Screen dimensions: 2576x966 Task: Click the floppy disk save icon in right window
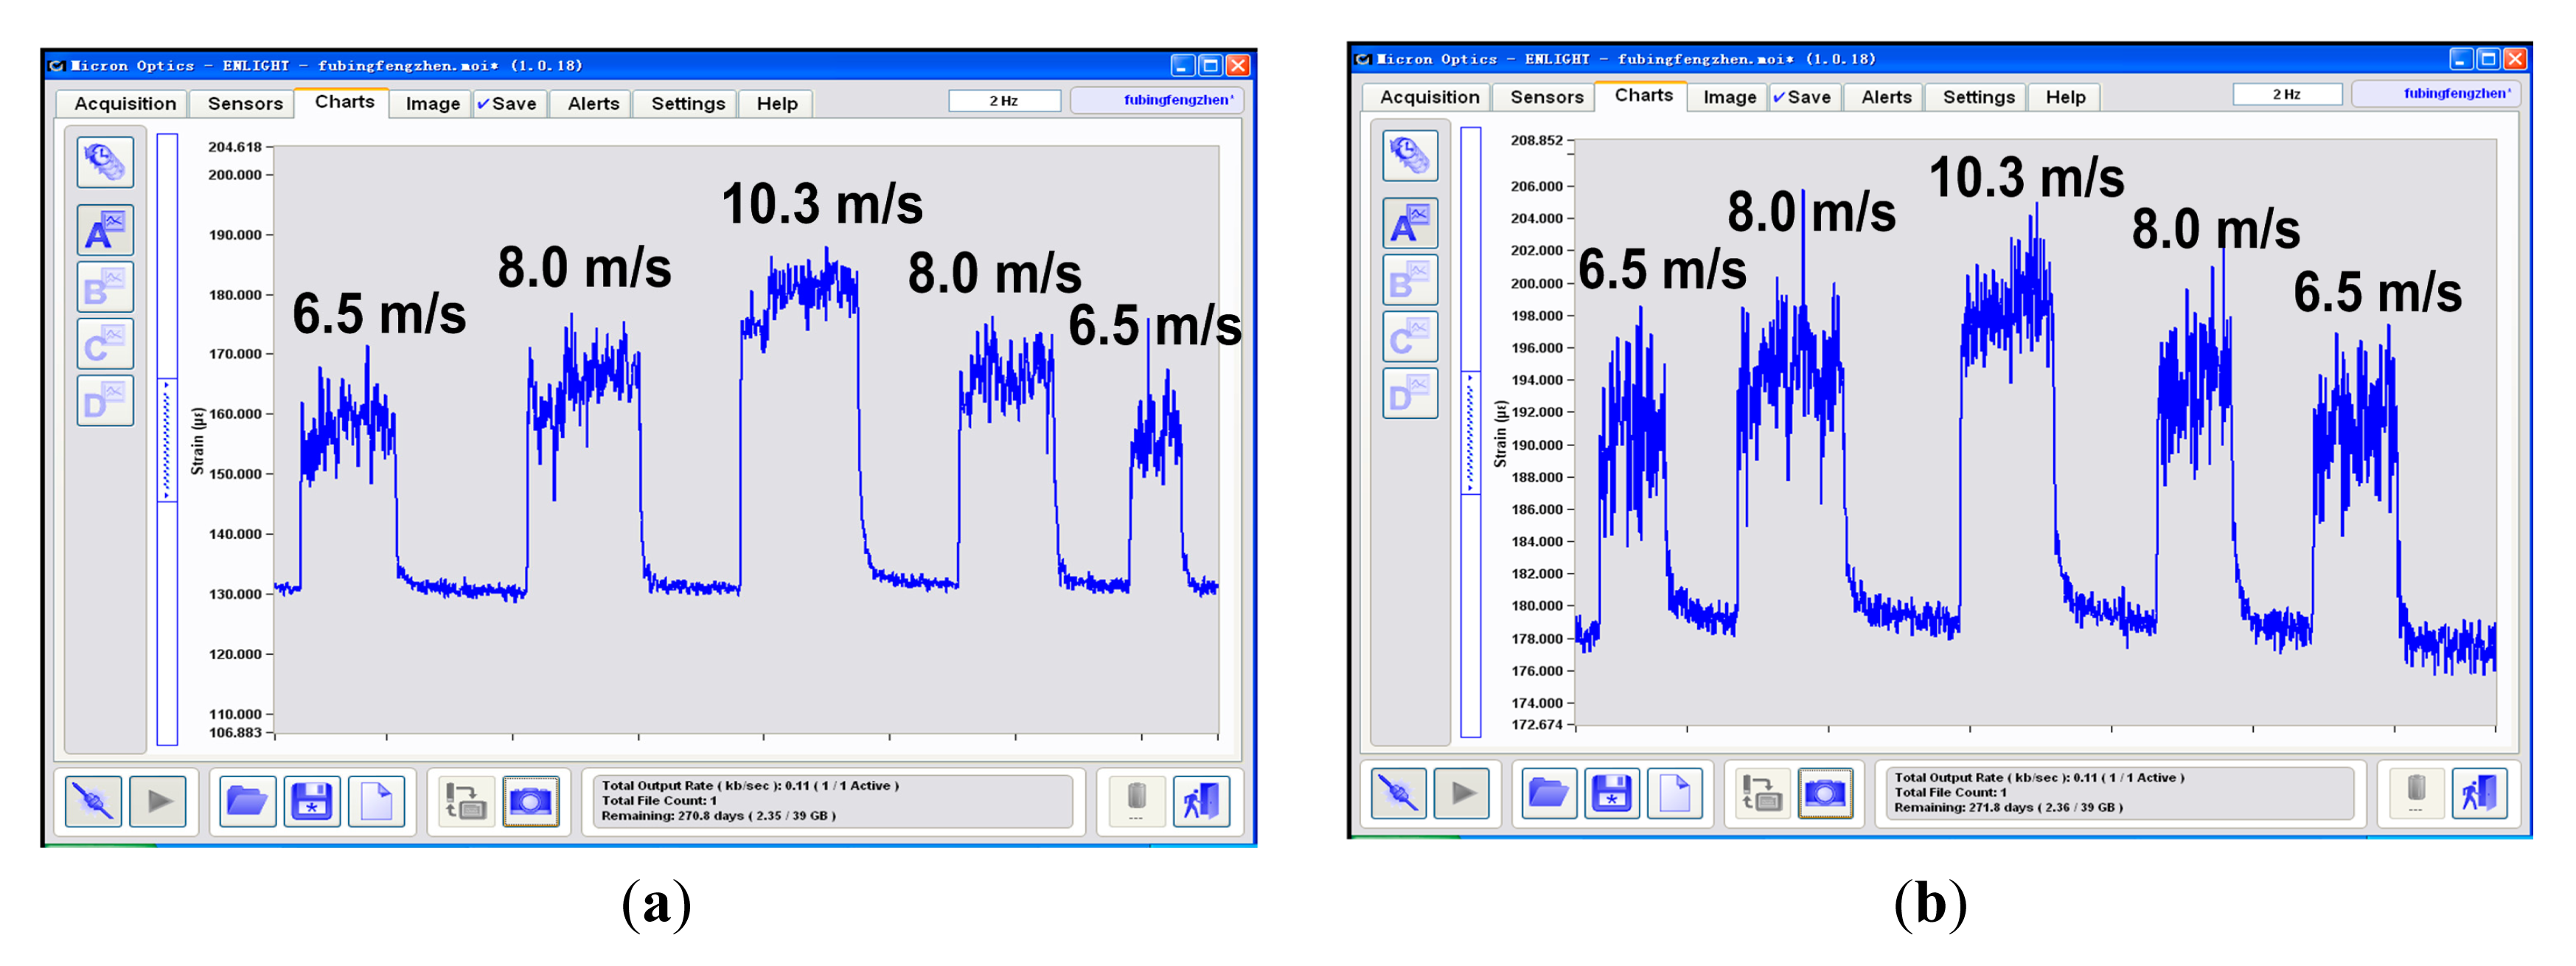(x=1611, y=794)
